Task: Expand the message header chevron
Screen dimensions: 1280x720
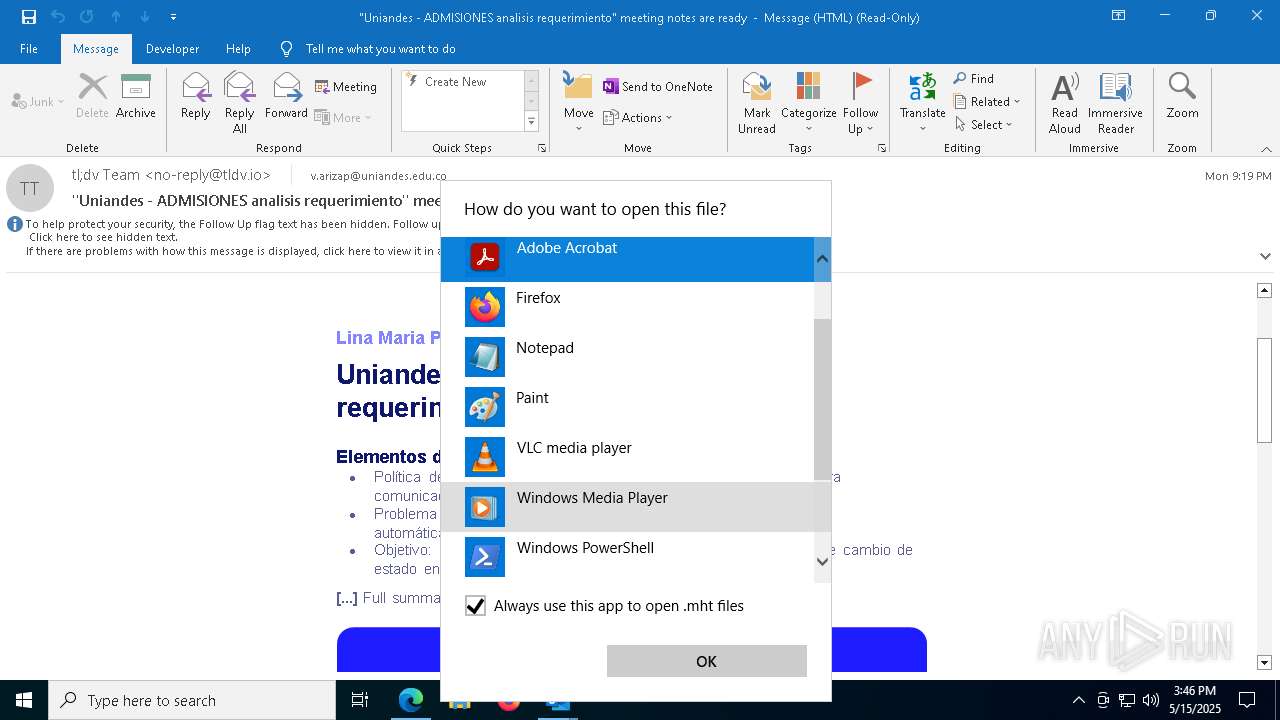Action: coord(1265,256)
